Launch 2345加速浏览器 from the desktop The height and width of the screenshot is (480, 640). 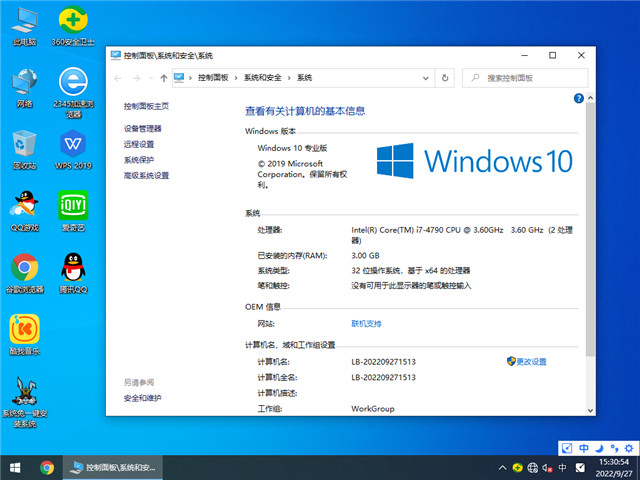(x=73, y=92)
